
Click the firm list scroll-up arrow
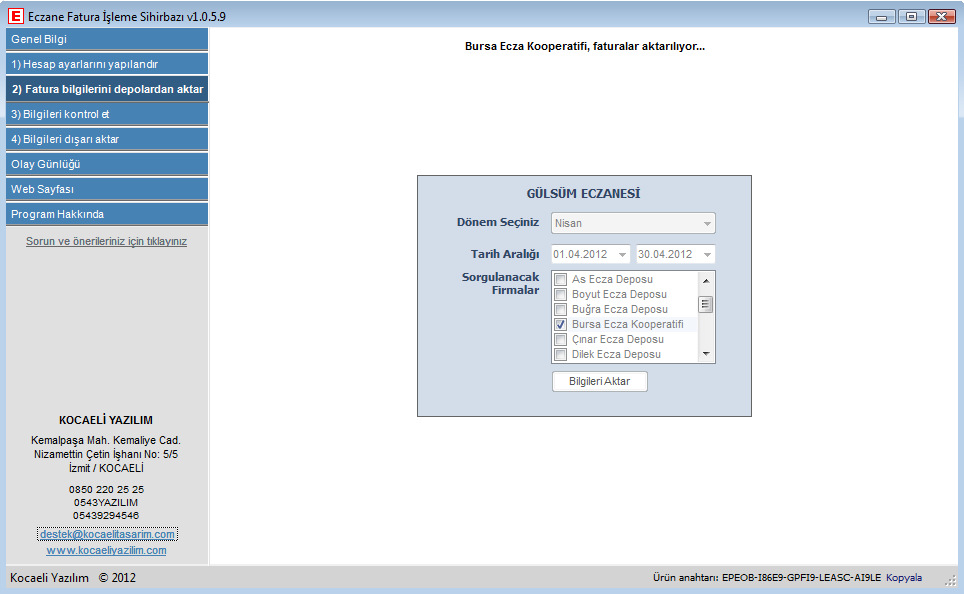(706, 280)
